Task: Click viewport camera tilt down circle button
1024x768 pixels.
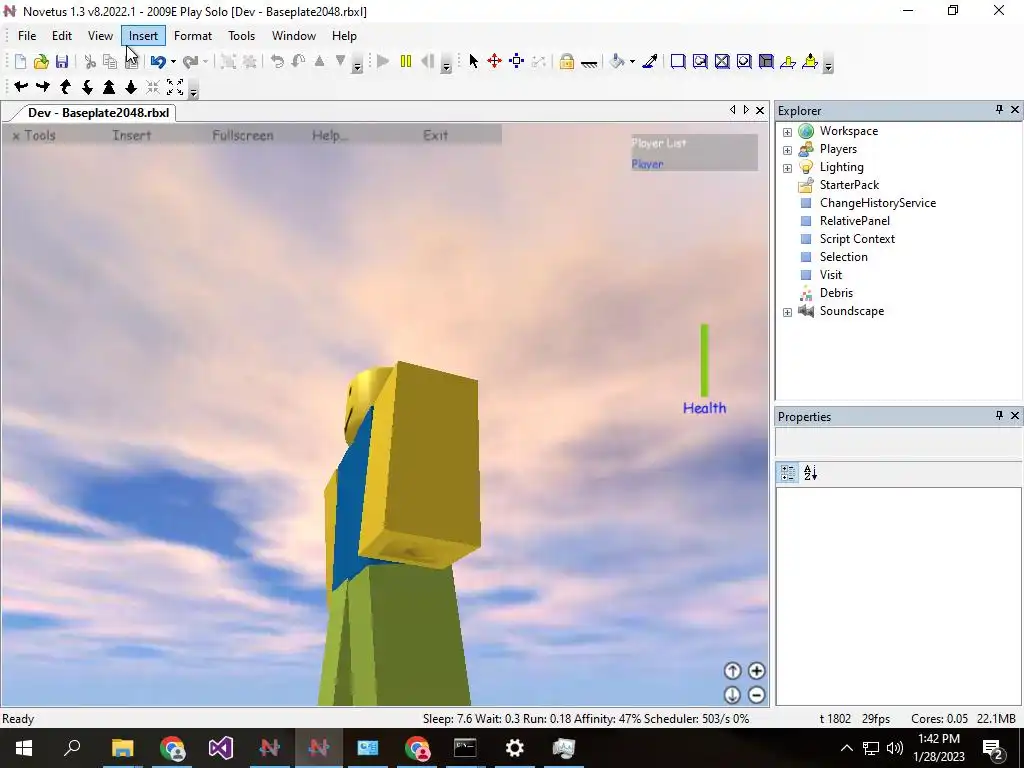Action: pyautogui.click(x=732, y=695)
